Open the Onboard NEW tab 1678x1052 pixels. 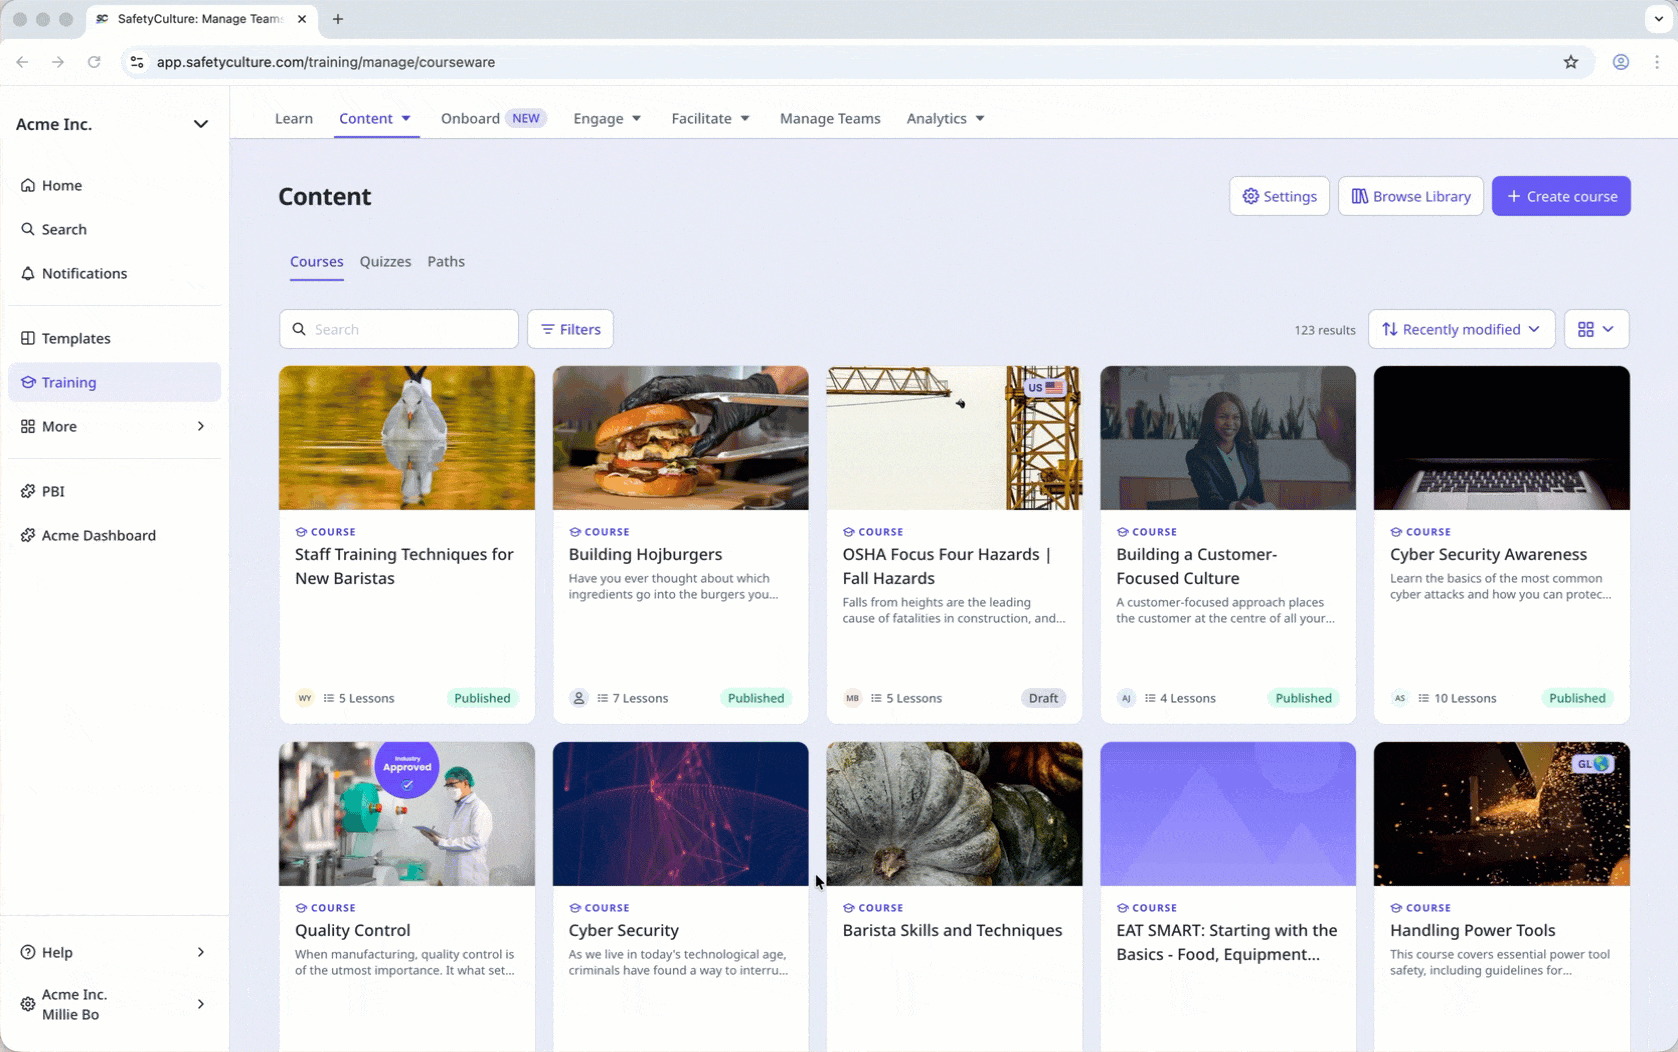tap(493, 118)
